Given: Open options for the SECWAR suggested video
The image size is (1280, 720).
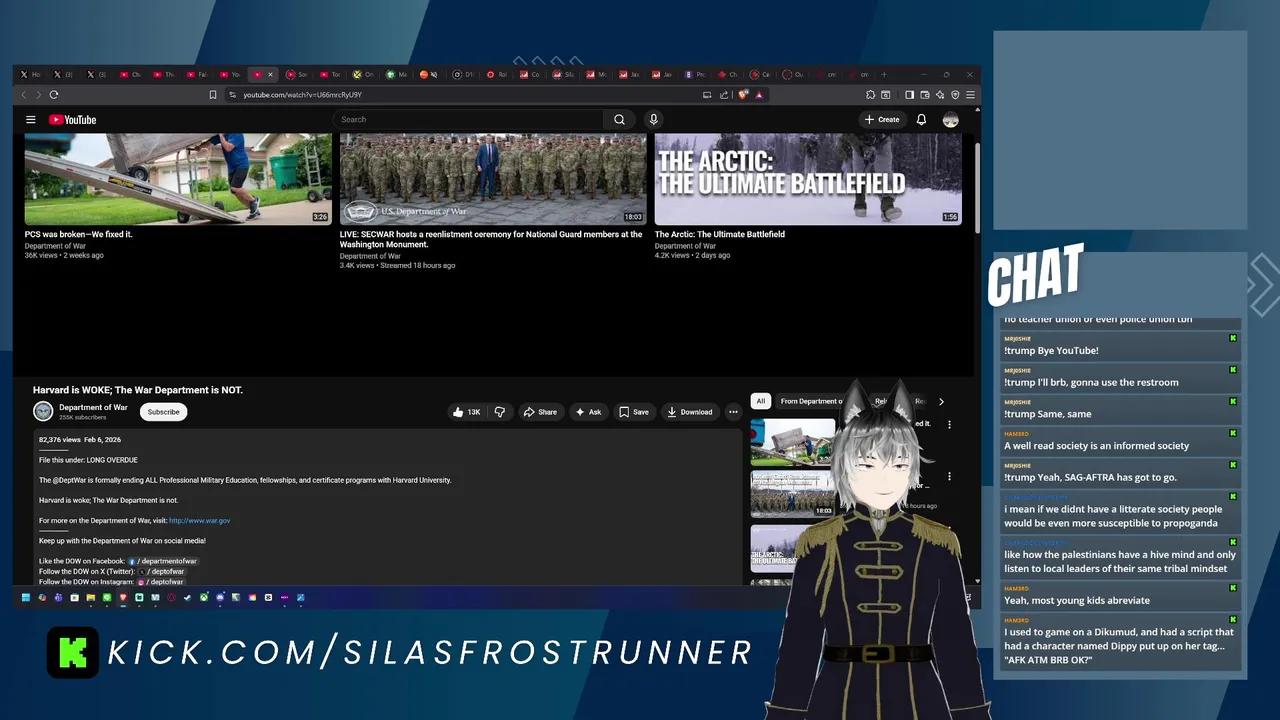Looking at the screenshot, I should coord(949,477).
